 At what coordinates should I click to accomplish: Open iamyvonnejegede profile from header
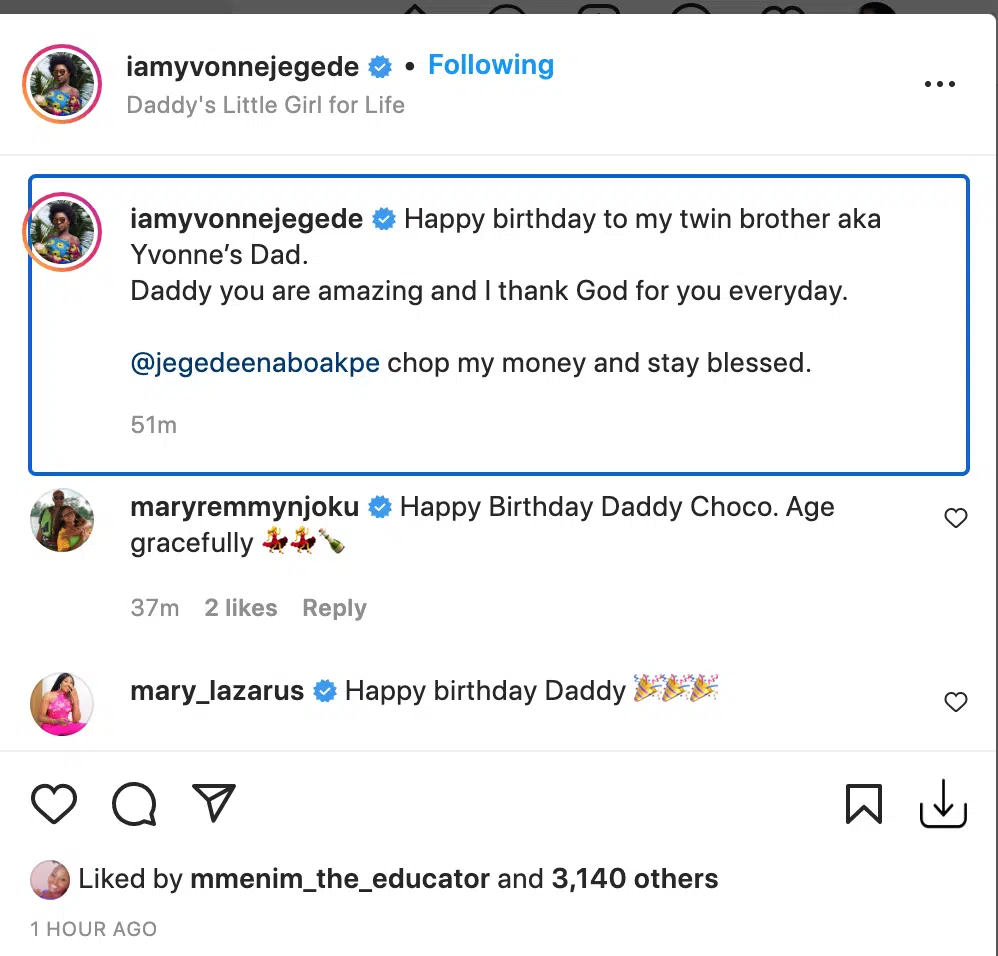click(243, 67)
